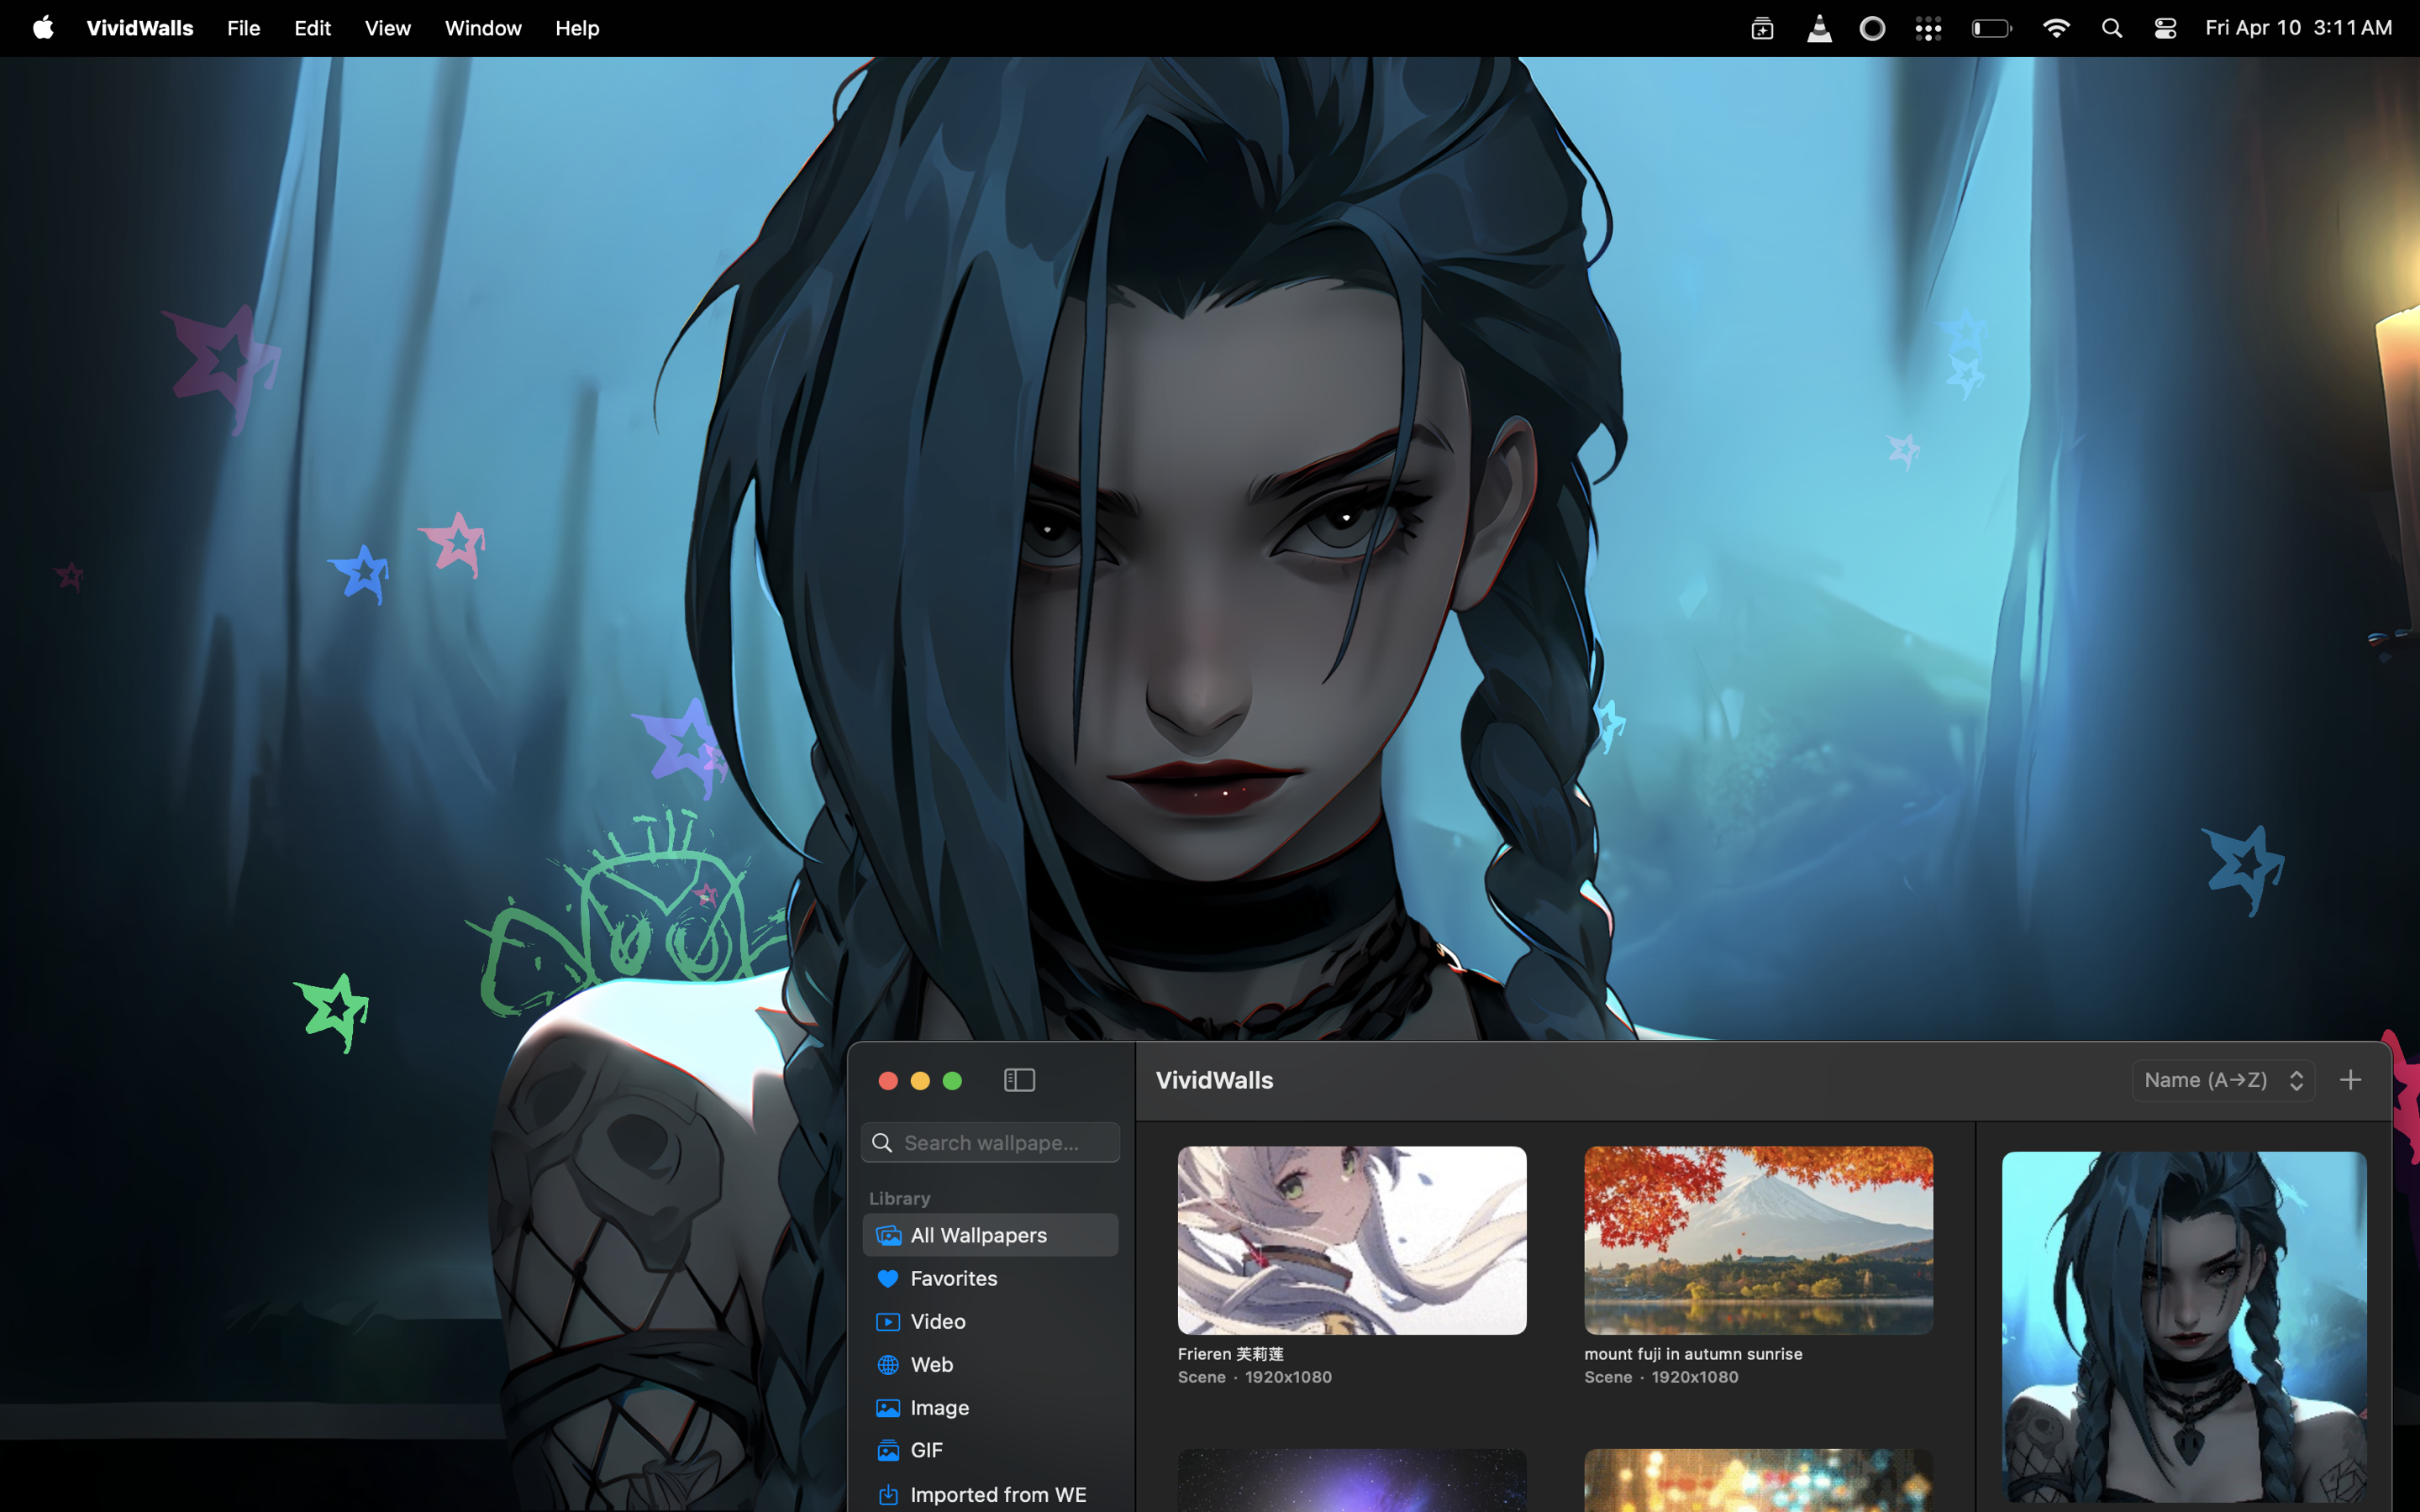Select the purple galaxy wallpaper thumbnail
Viewport: 2420px width, 1512px height.
[1352, 1481]
